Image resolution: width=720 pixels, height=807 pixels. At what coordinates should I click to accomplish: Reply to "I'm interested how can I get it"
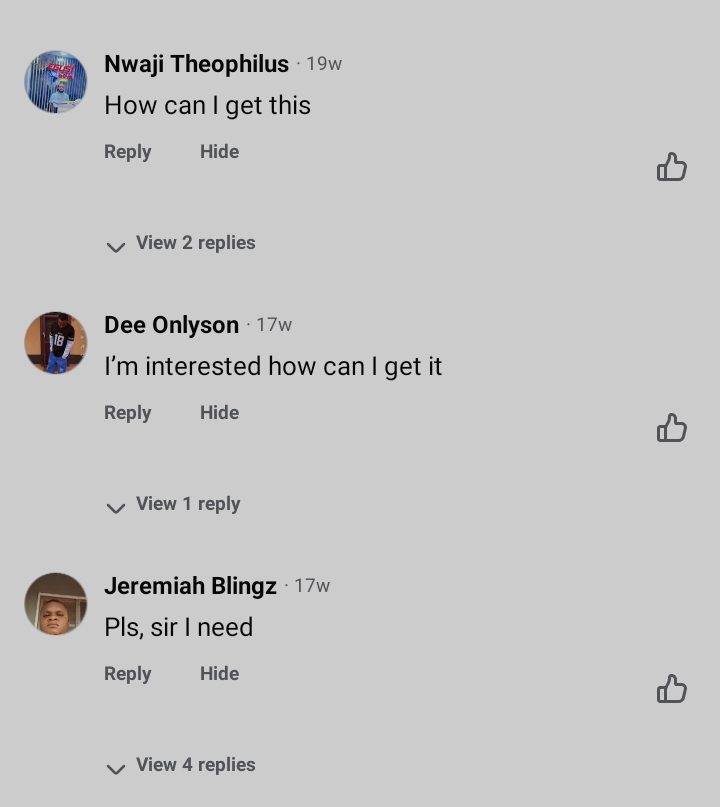pos(127,413)
